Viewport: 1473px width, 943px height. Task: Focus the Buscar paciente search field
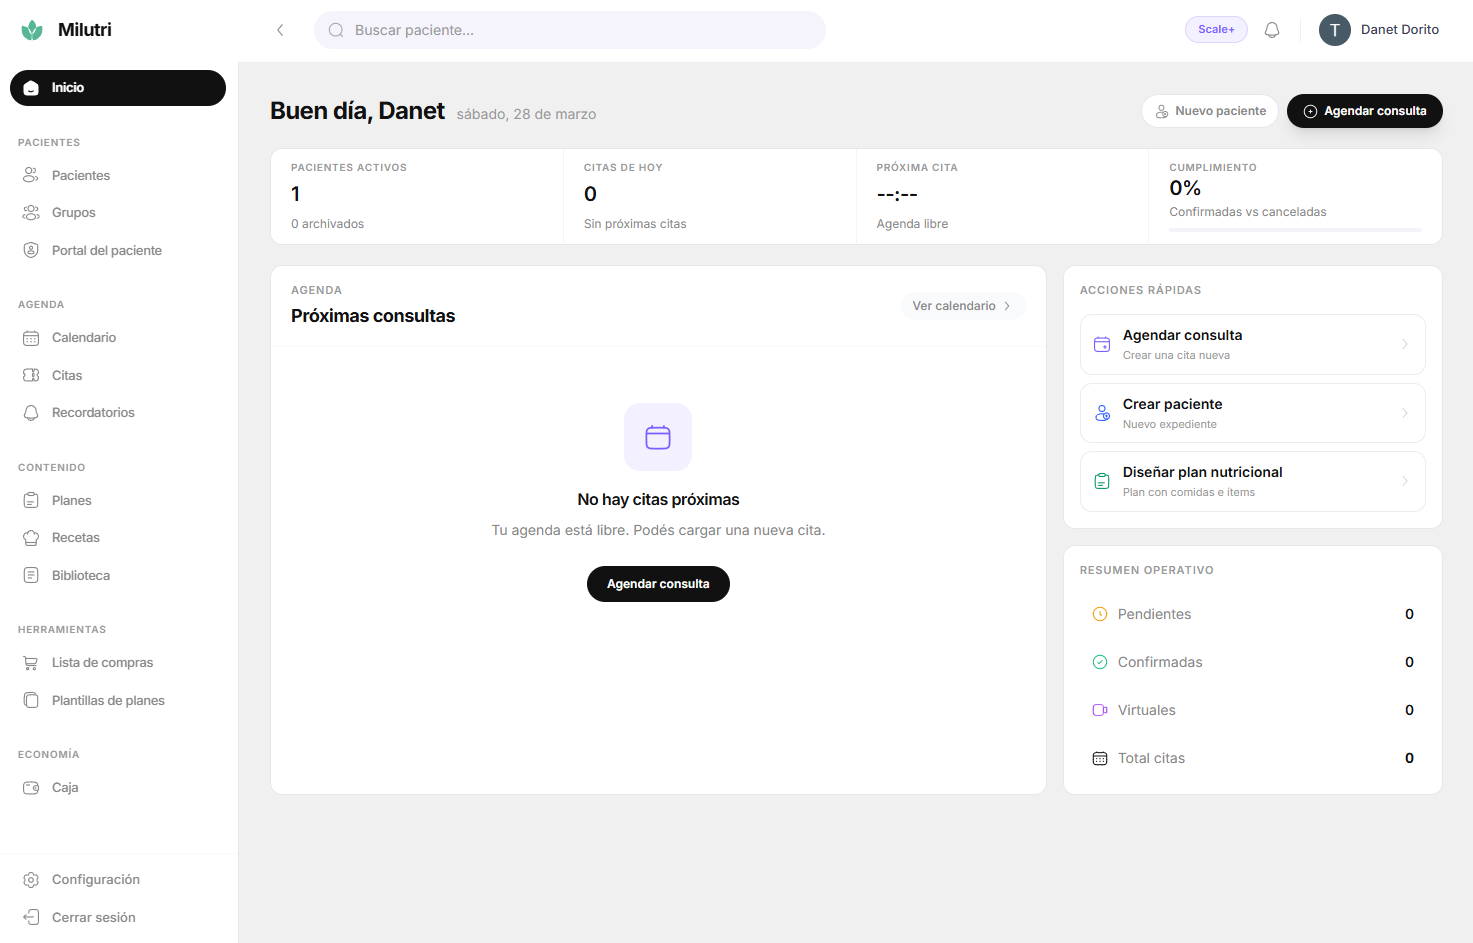pos(580,30)
